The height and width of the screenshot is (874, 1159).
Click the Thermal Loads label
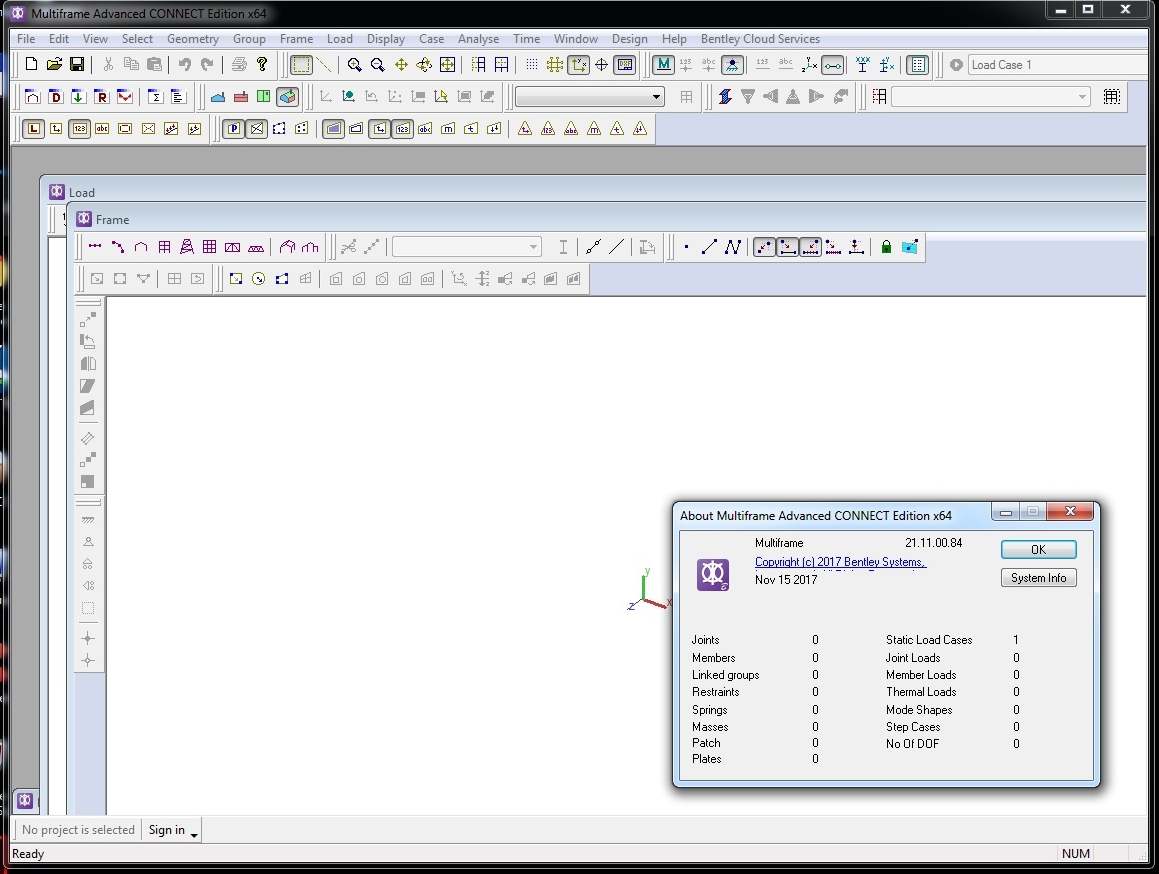pos(921,691)
